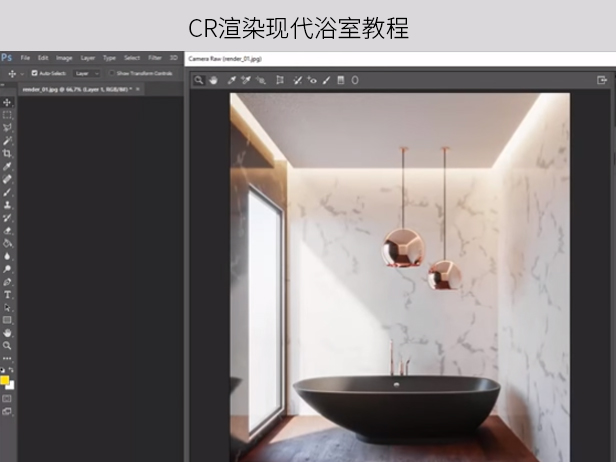Toggle Quick Mask mode button
This screenshot has width=616, height=462.
7,398
